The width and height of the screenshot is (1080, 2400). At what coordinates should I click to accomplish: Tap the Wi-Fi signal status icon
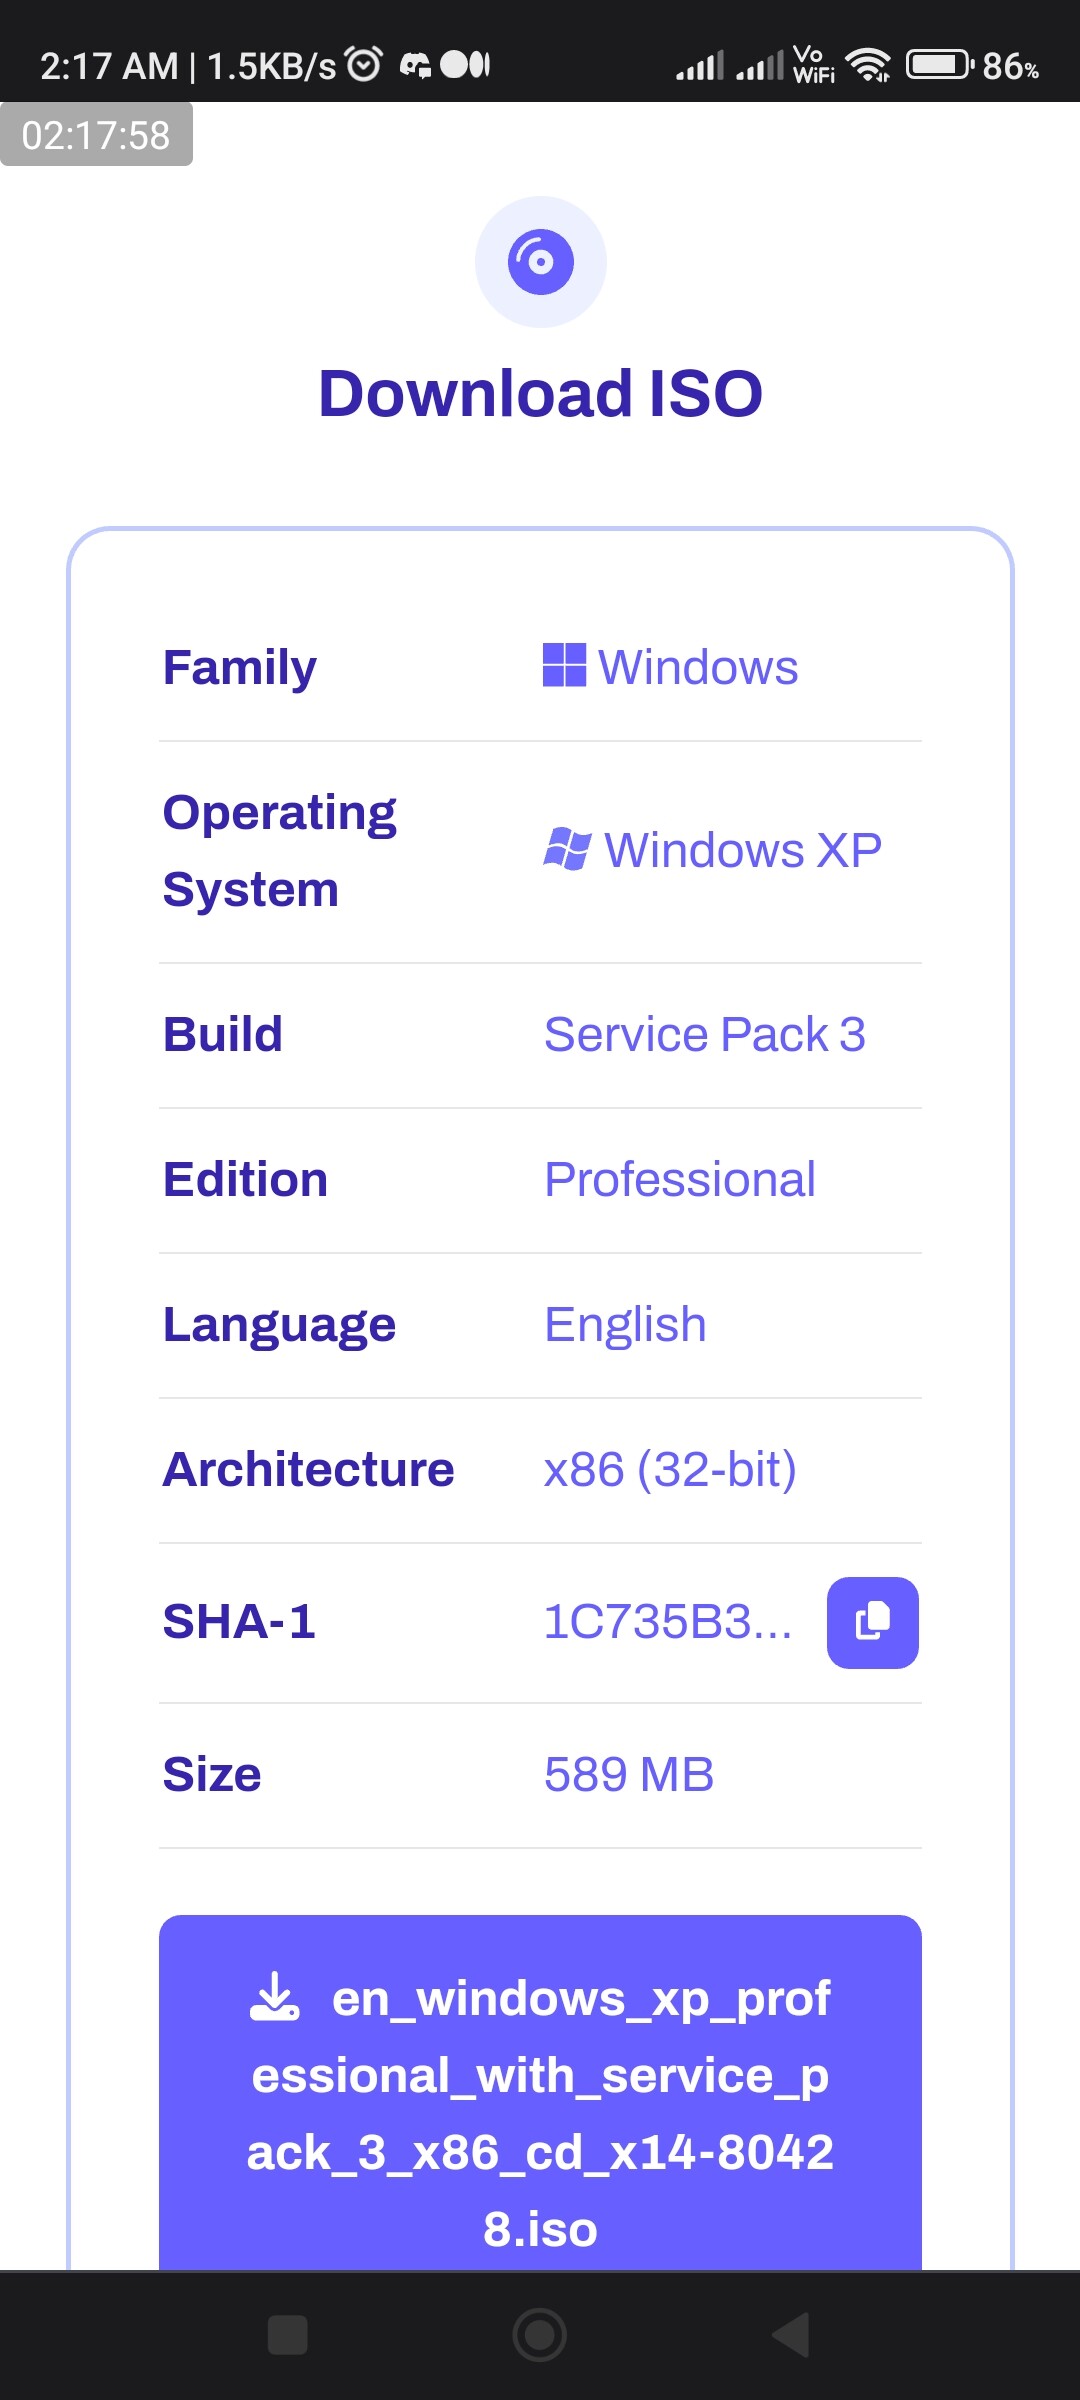(868, 65)
